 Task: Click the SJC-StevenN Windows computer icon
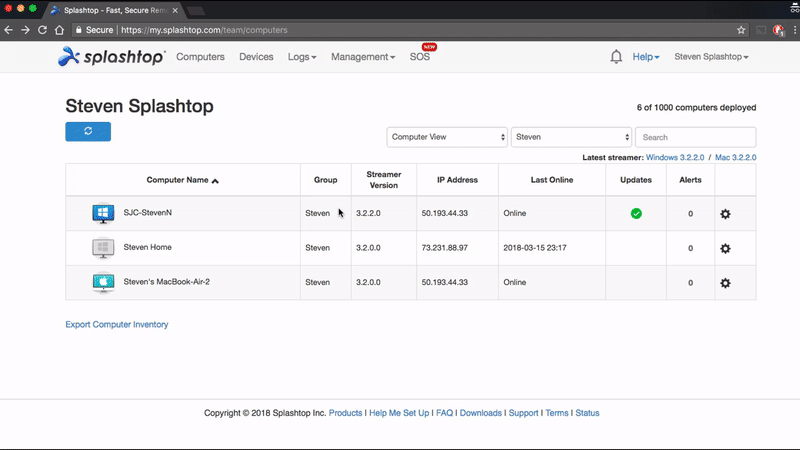(103, 214)
